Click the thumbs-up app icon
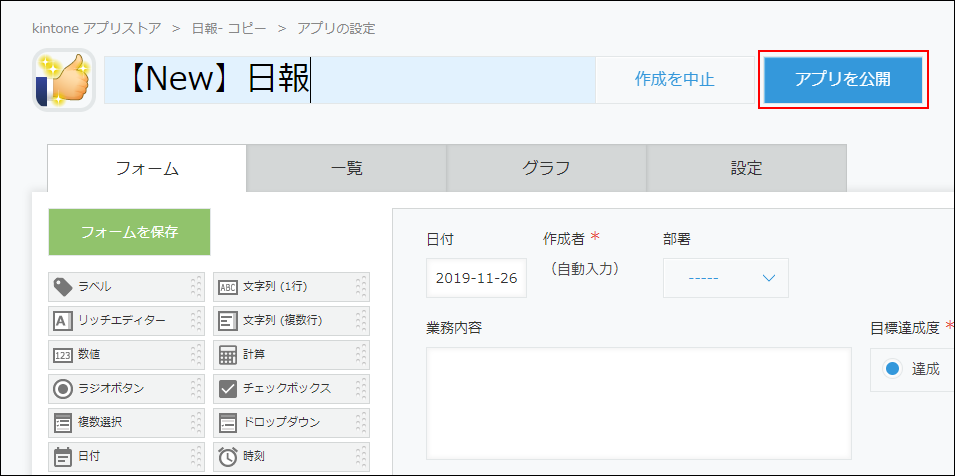The image size is (955, 476). coord(64,80)
